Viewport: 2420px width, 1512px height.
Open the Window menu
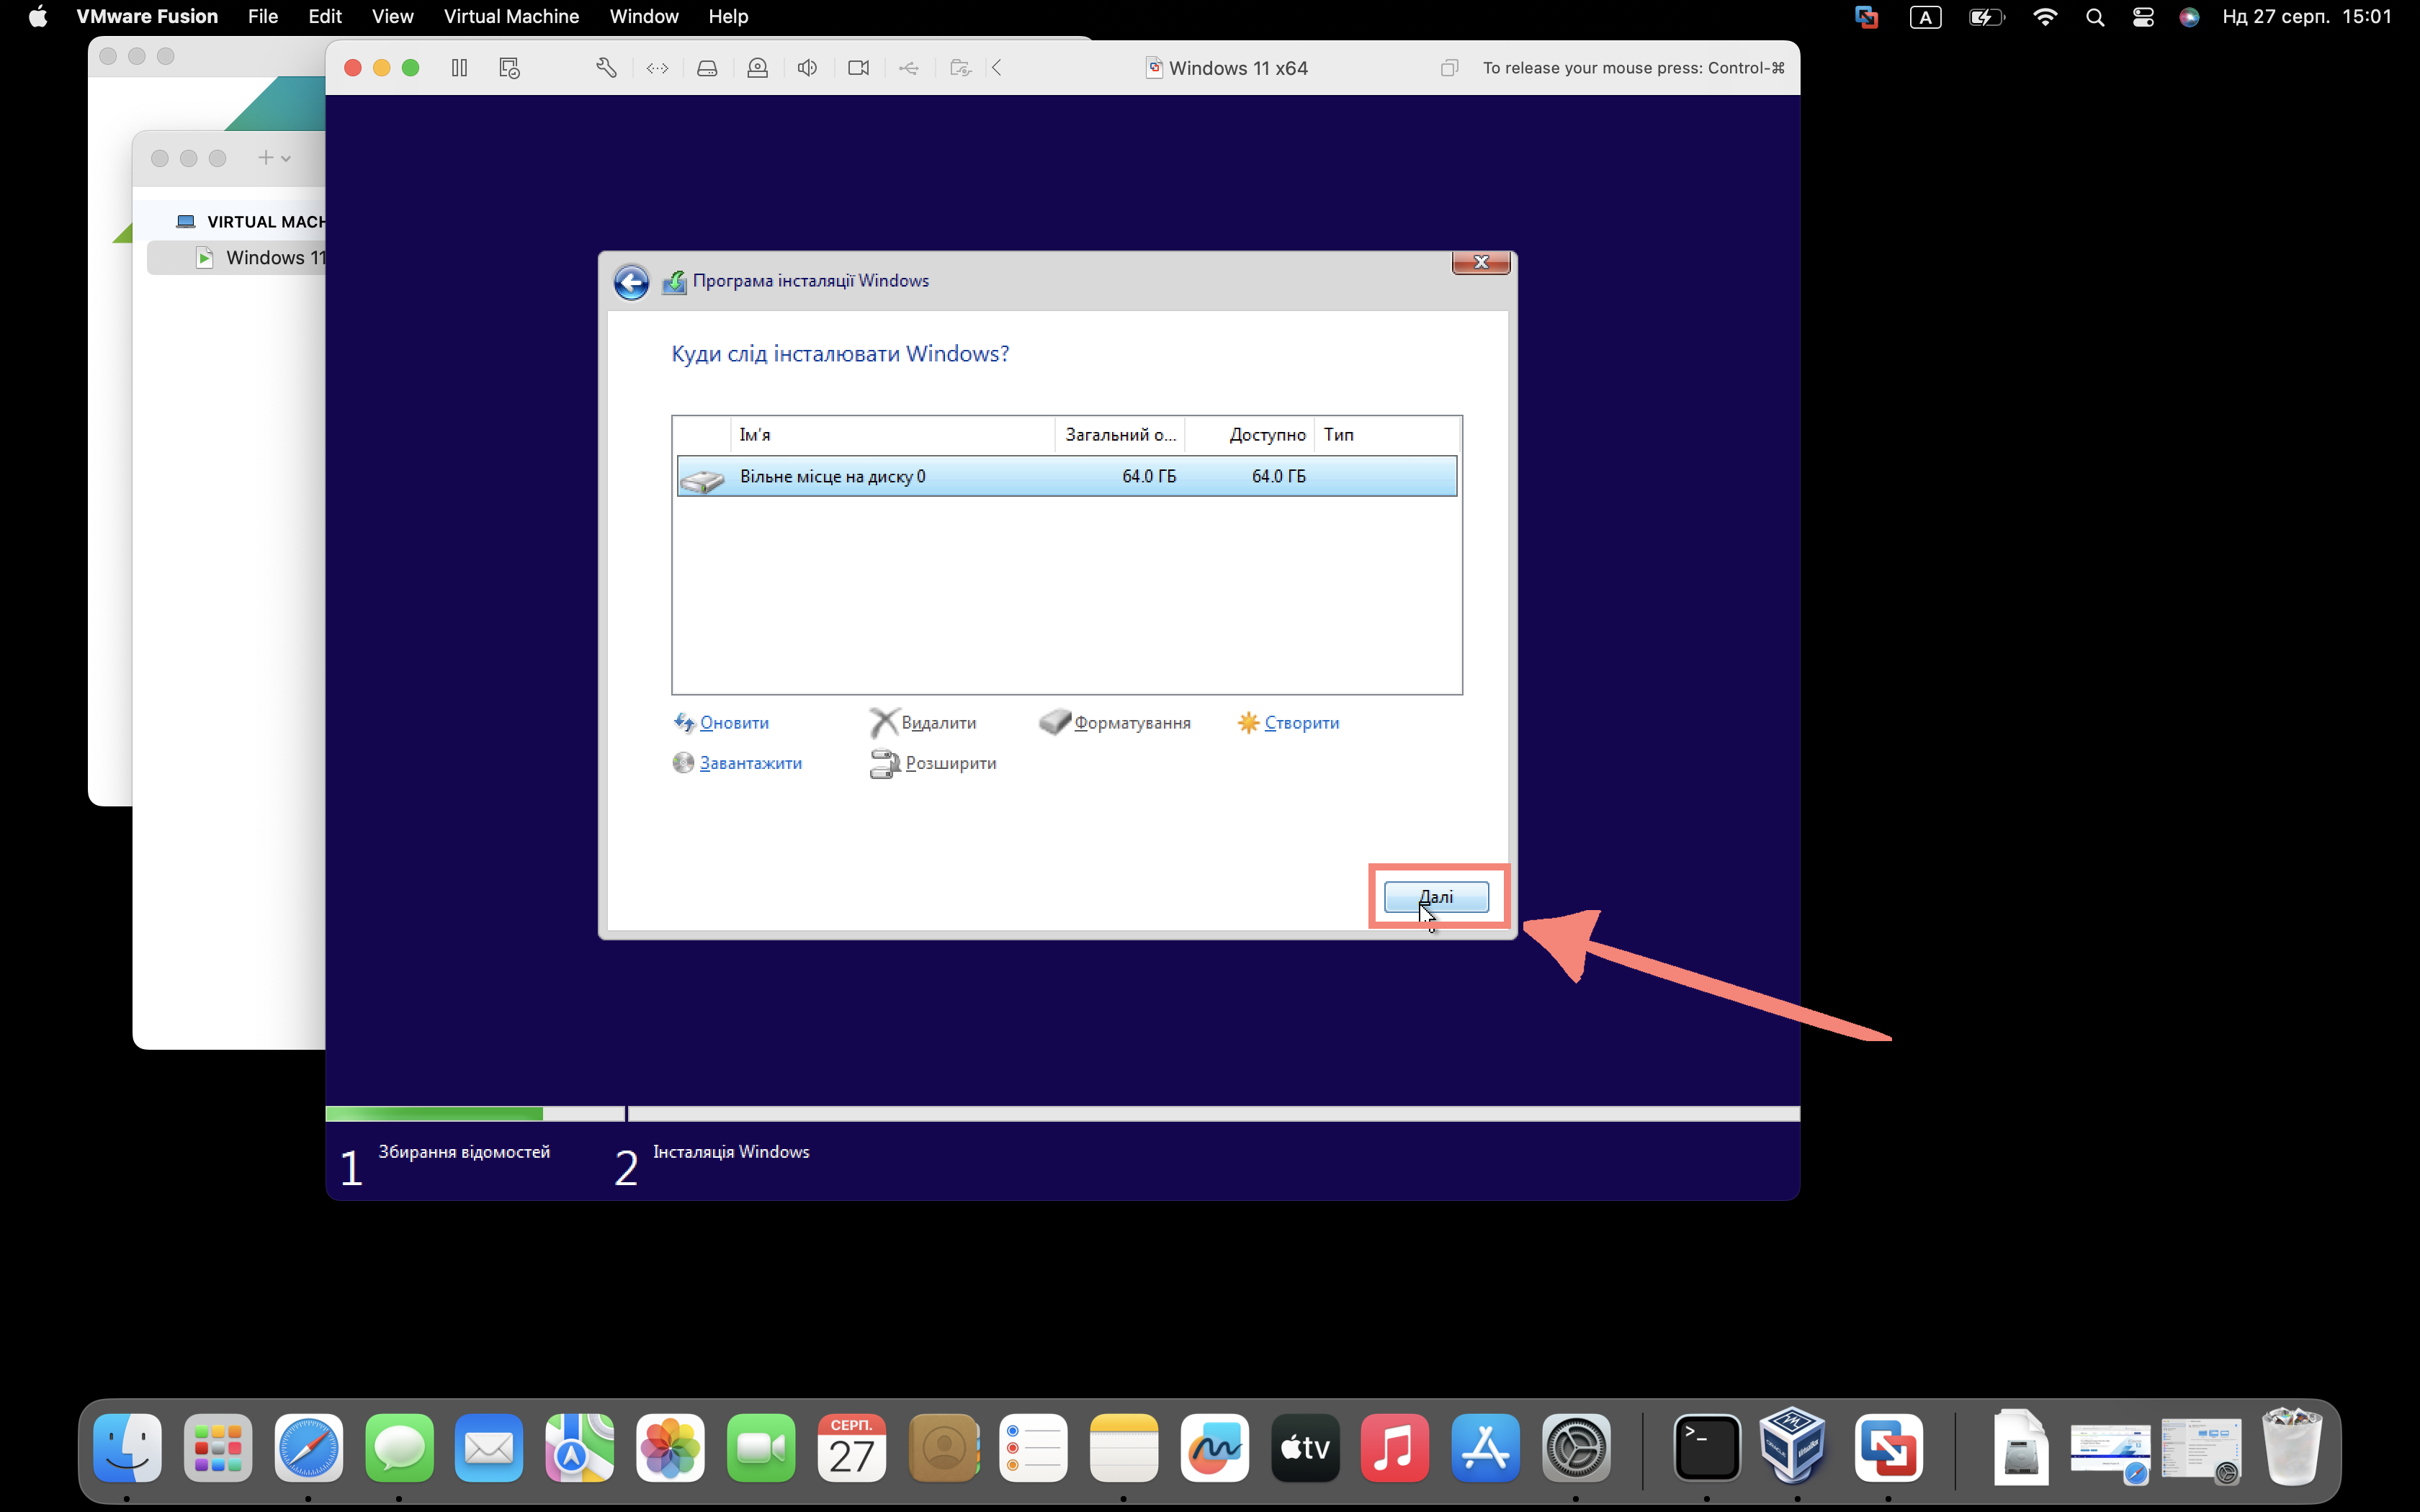pyautogui.click(x=644, y=16)
